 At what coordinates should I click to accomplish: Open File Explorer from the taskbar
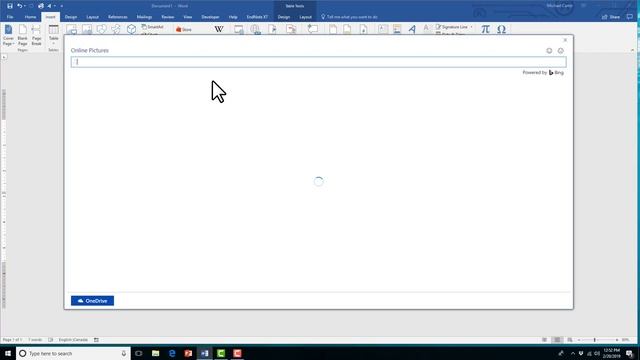[156, 353]
